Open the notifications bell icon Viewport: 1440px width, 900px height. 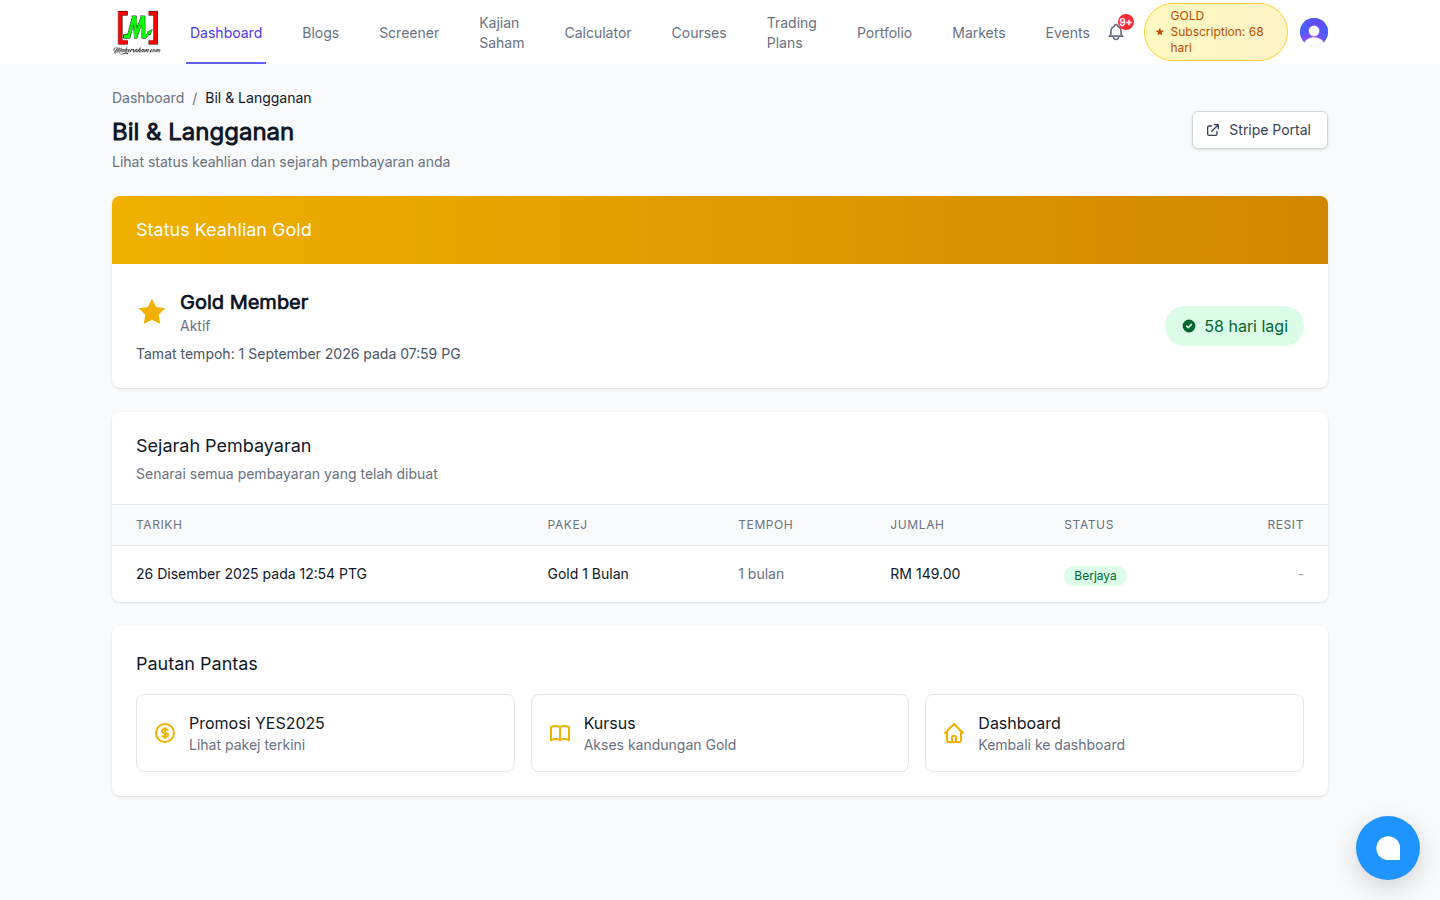pyautogui.click(x=1116, y=33)
